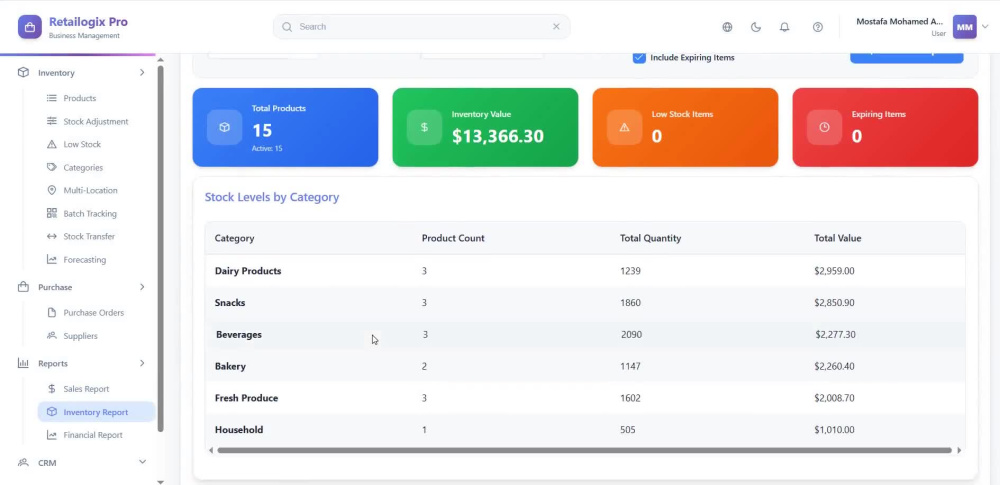This screenshot has width=1000, height=485.
Task: Open Stock Adjustment page
Action: 96,121
